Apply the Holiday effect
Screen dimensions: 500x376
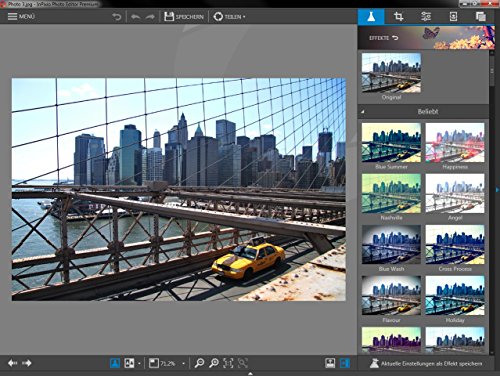pyautogui.click(x=455, y=295)
